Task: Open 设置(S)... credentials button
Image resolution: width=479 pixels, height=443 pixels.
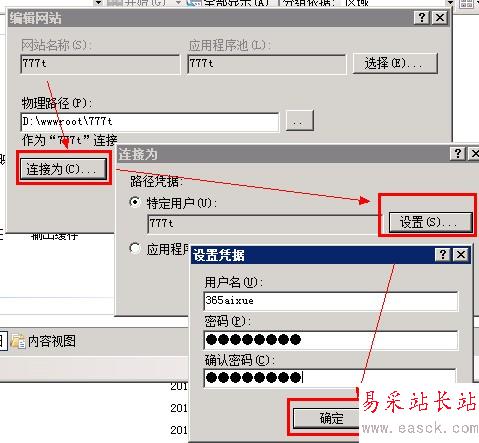Action: (430, 222)
